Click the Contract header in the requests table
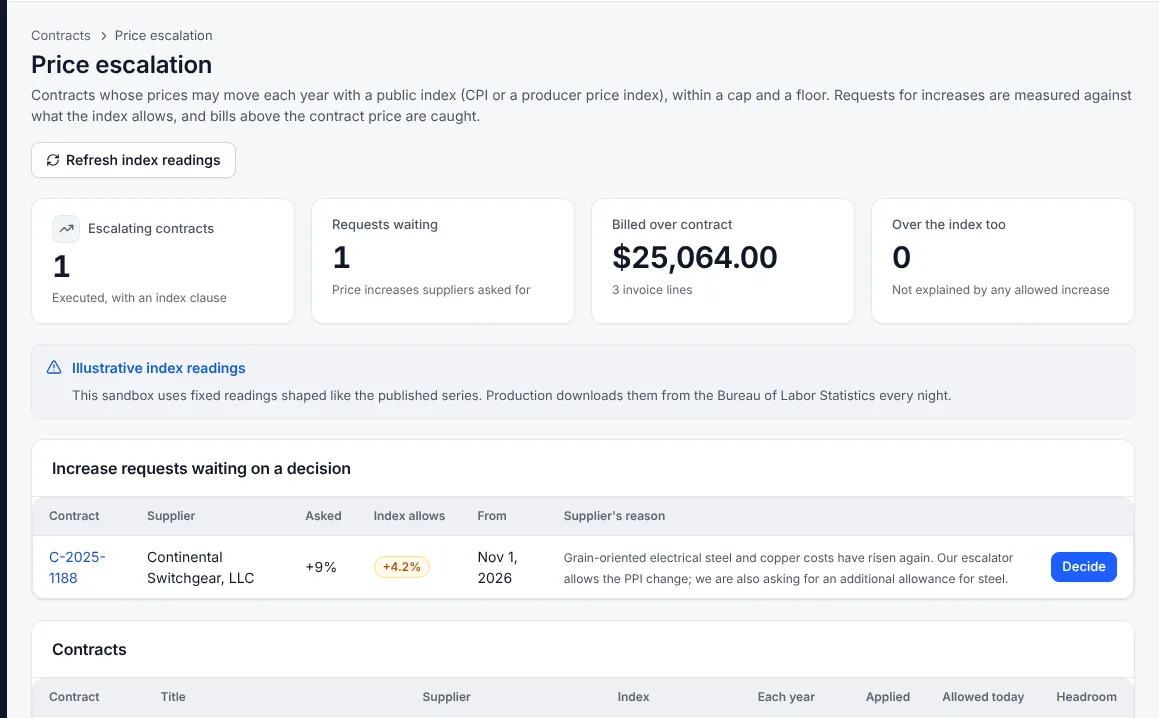1159x718 pixels. (74, 516)
